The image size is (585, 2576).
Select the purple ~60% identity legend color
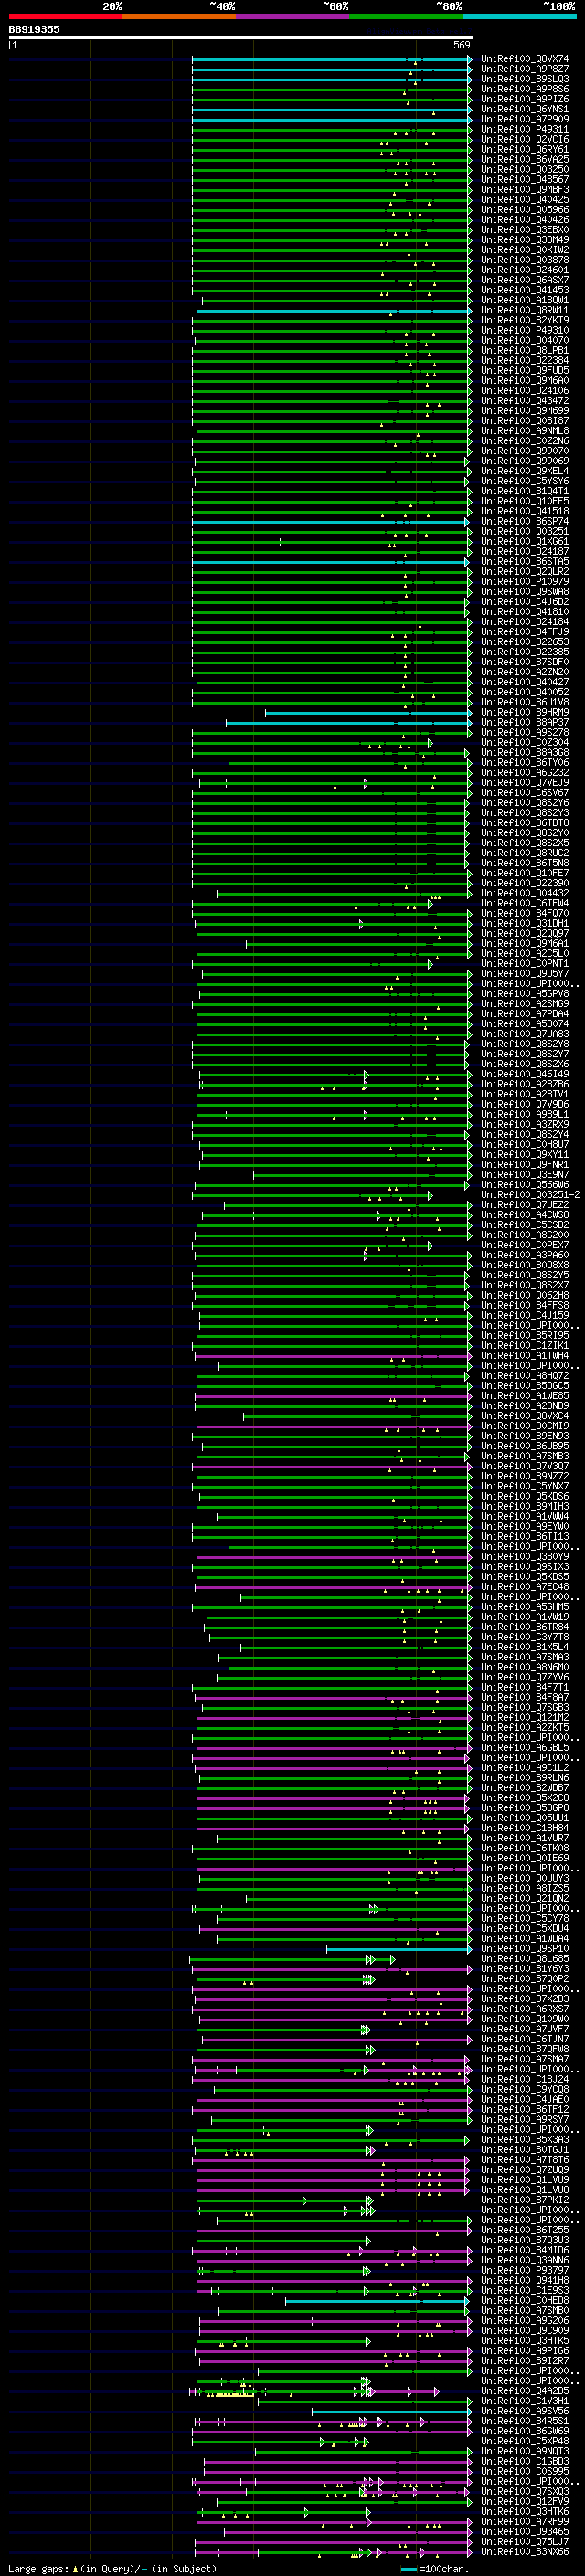pyautogui.click(x=293, y=16)
